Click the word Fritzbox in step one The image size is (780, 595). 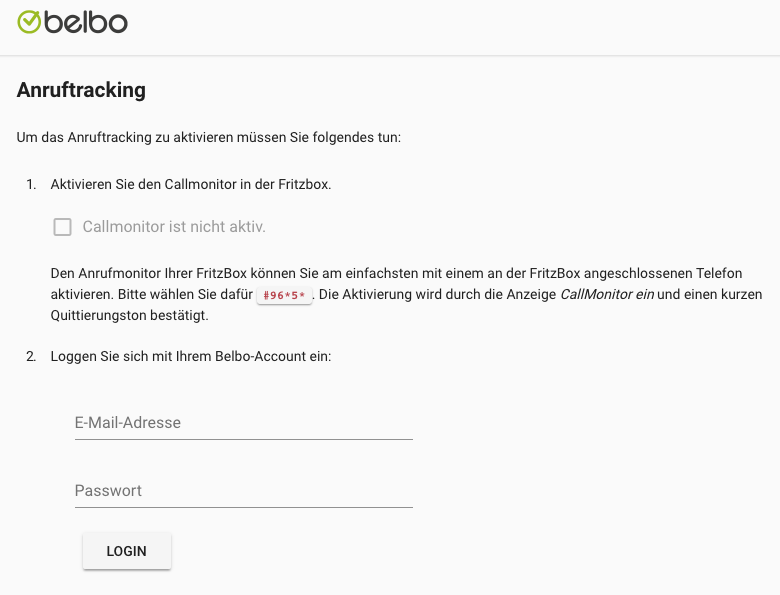click(x=304, y=185)
